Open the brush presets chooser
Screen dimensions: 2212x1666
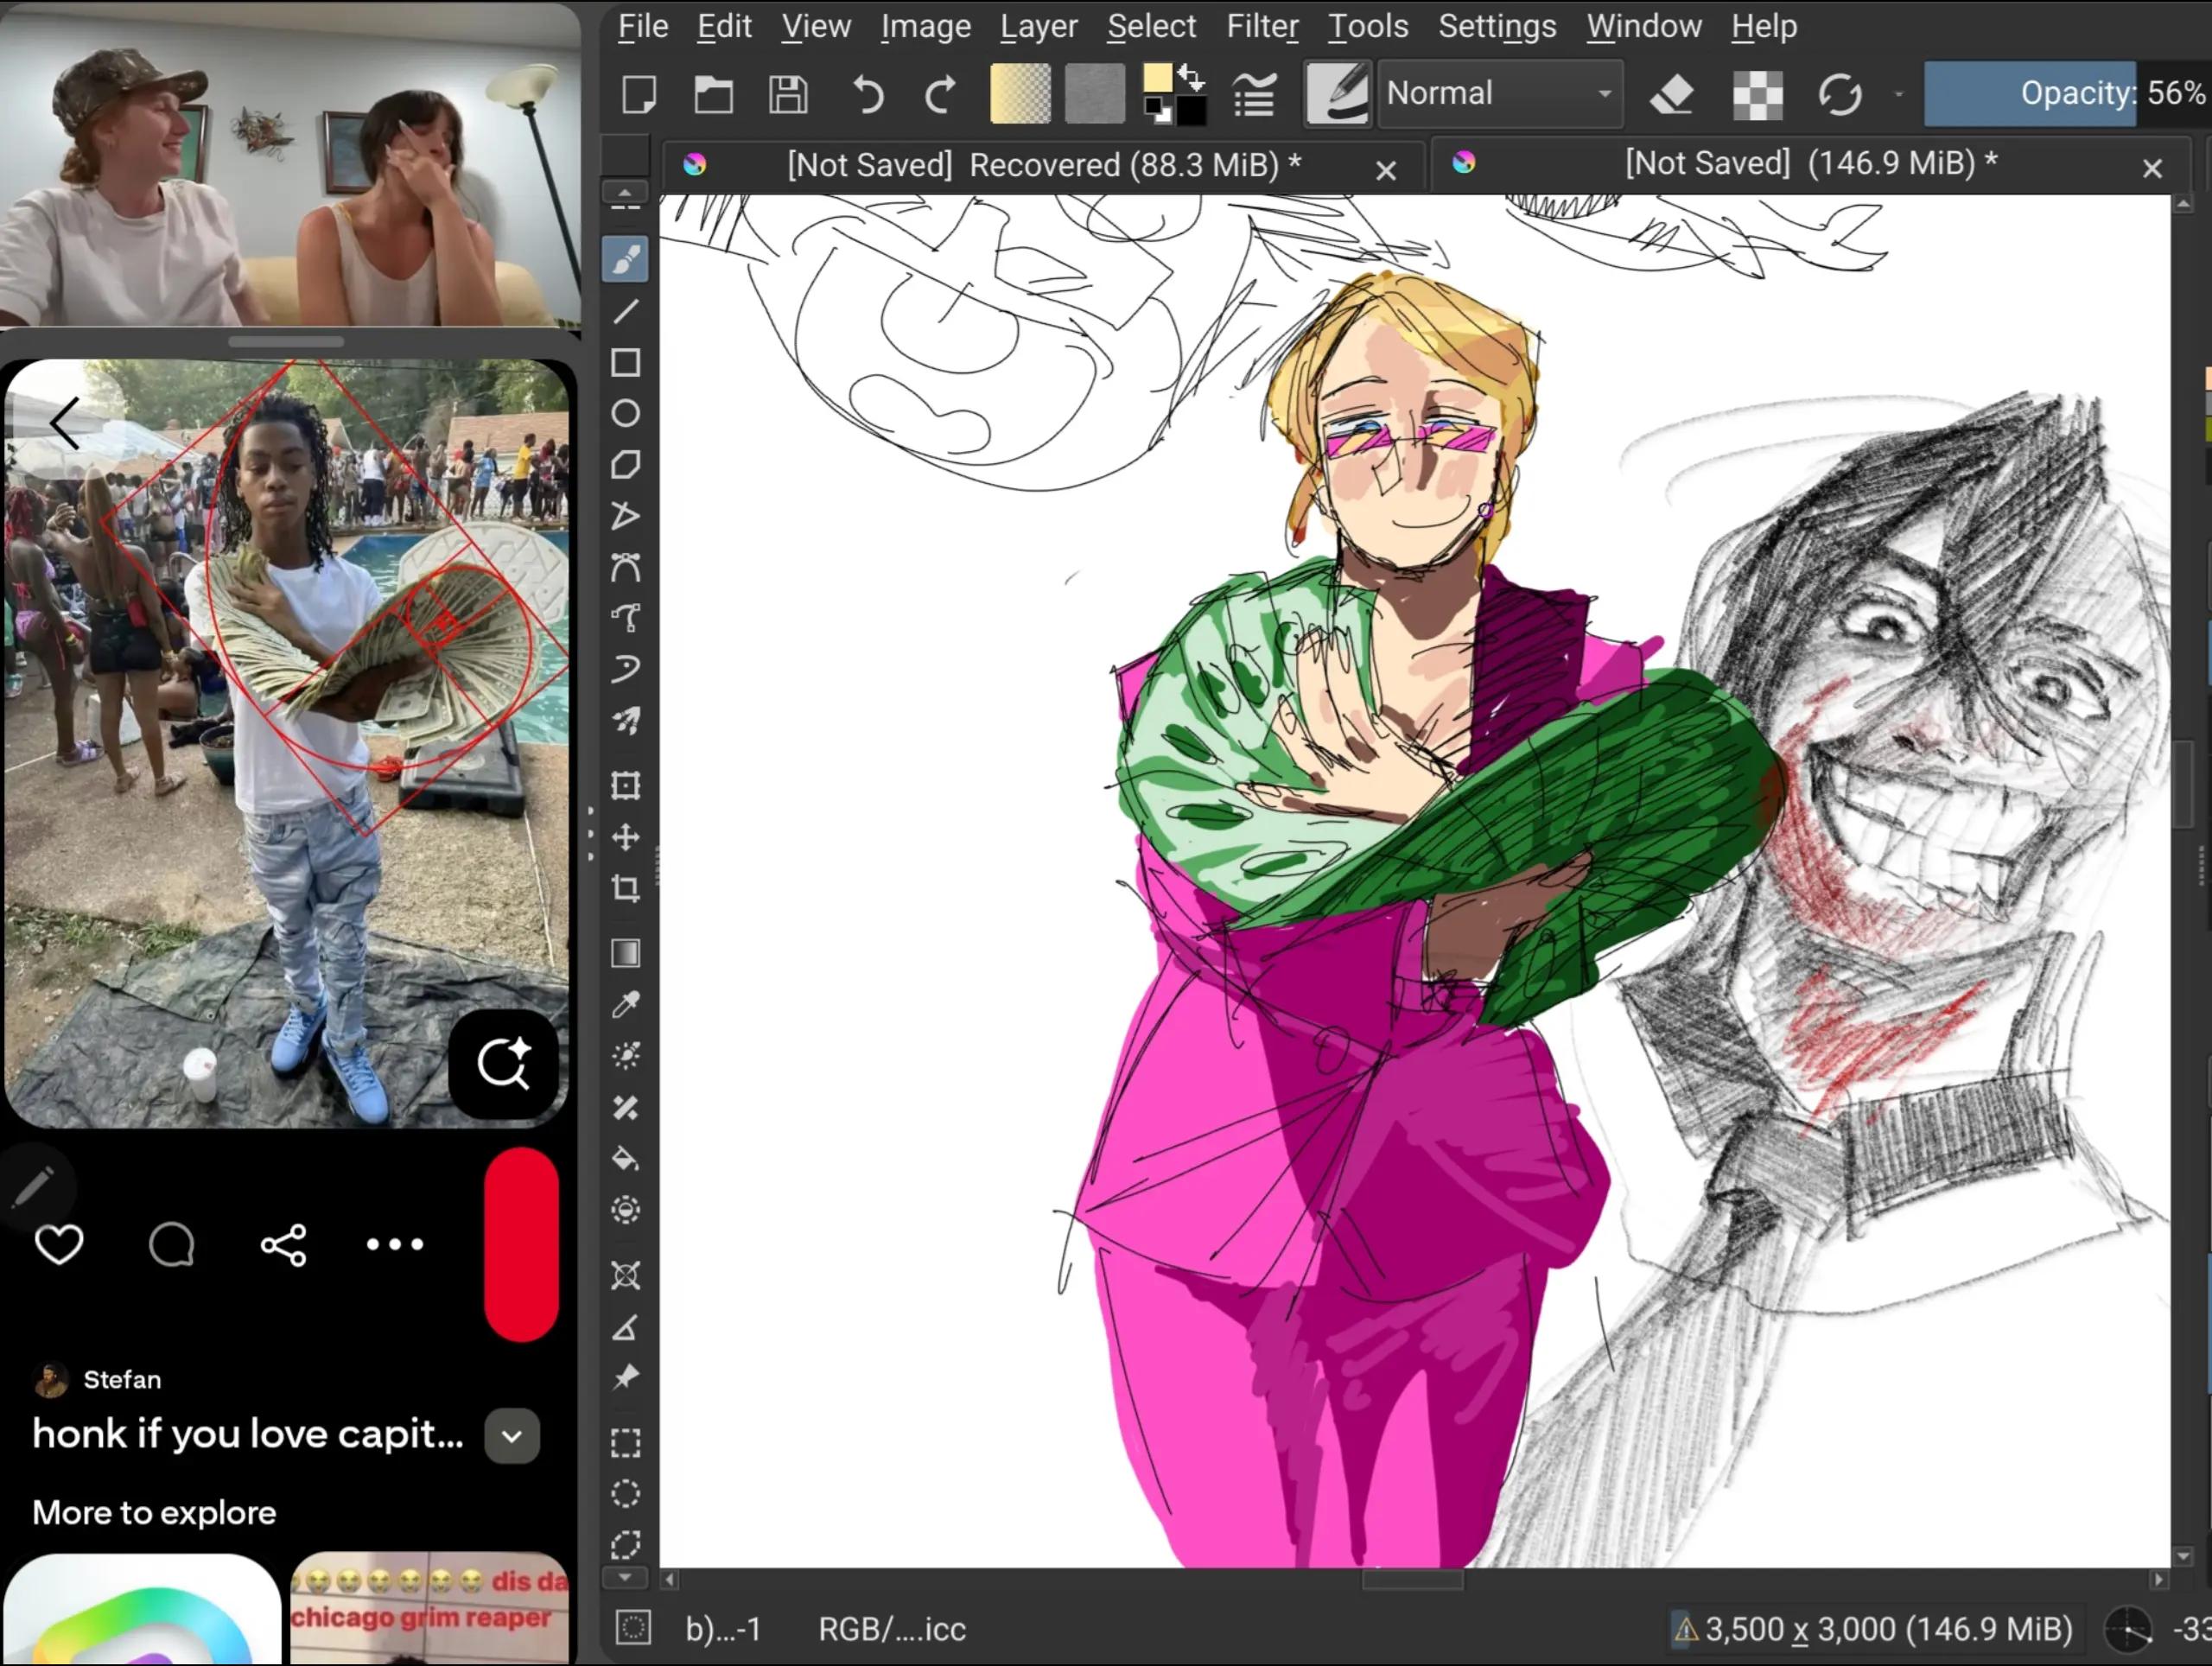coord(1337,95)
